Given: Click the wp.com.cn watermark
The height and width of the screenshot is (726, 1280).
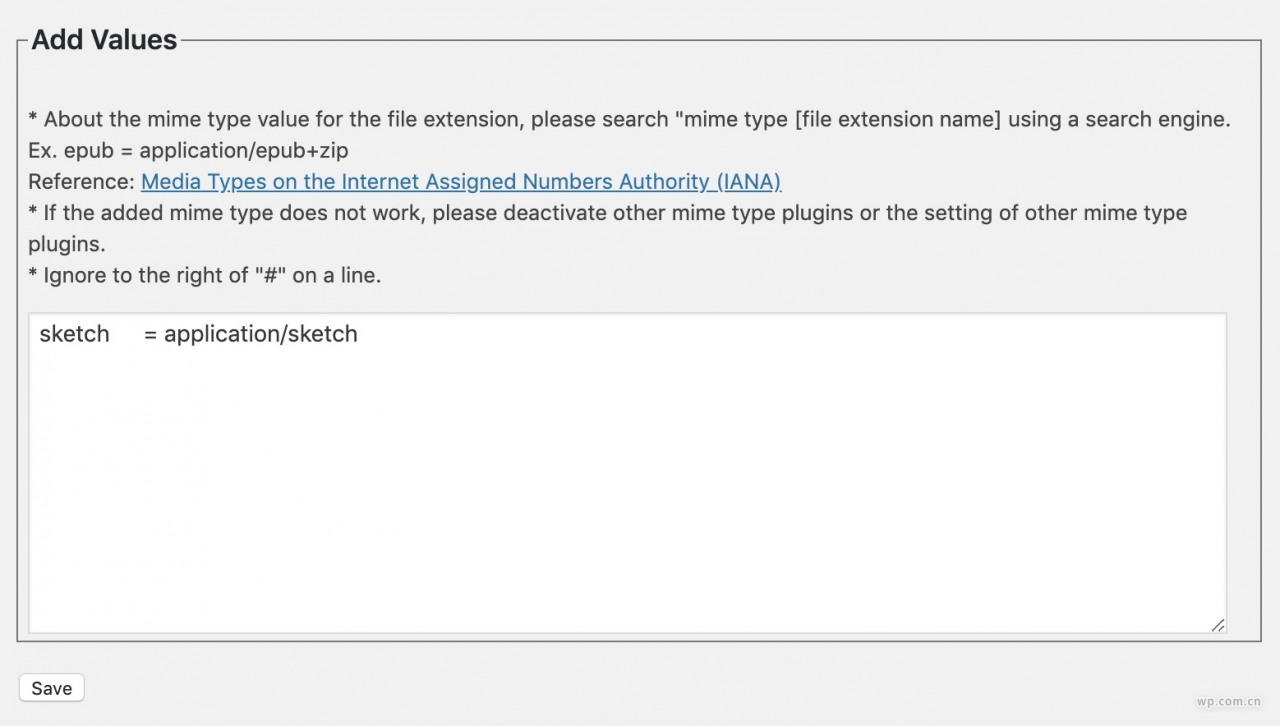Looking at the screenshot, I should pos(1228,700).
